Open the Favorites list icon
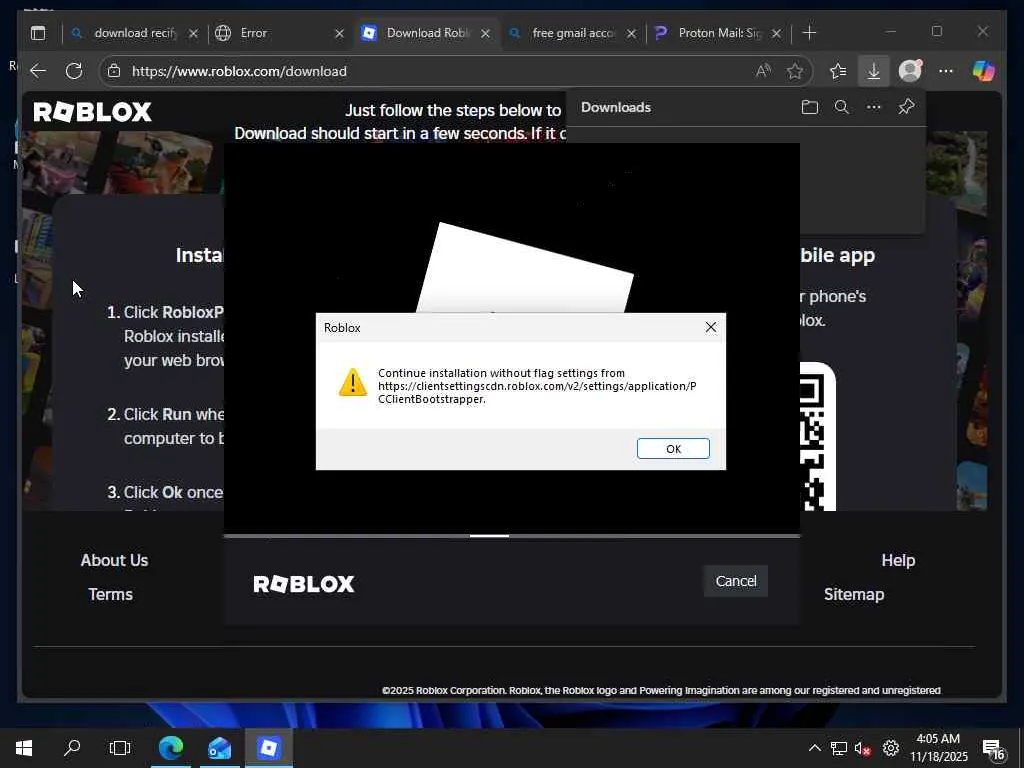The width and height of the screenshot is (1024, 768). coord(838,71)
